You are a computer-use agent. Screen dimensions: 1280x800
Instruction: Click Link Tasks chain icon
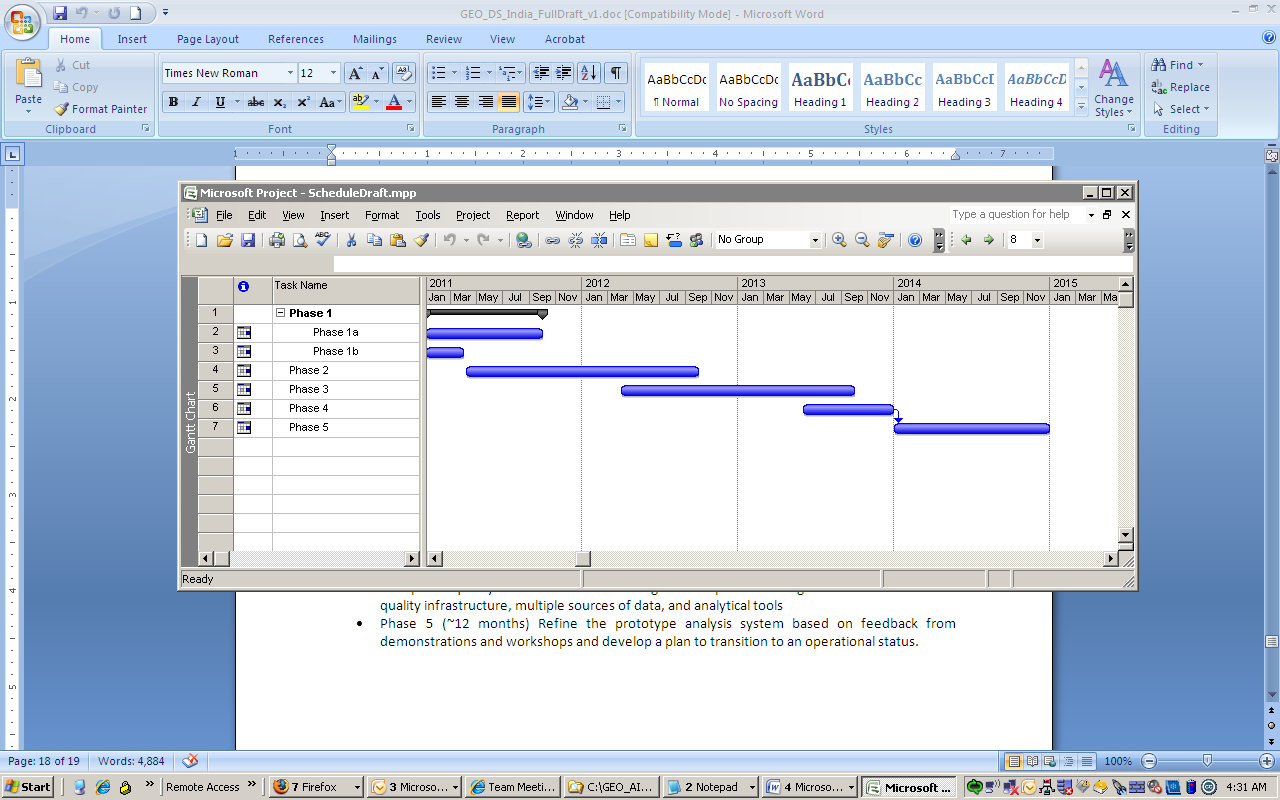coord(552,240)
